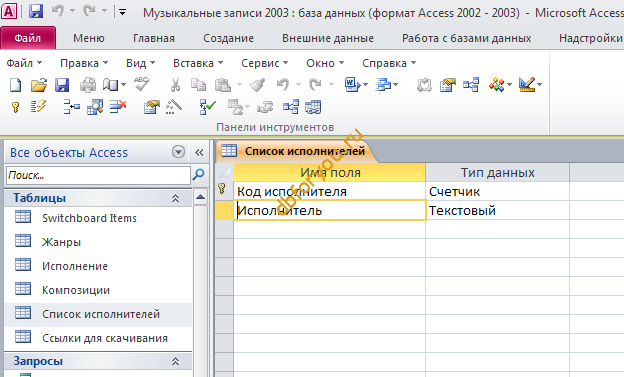Image resolution: width=624 pixels, height=377 pixels.
Task: Click the Print toolbar icon
Action: 88,85
